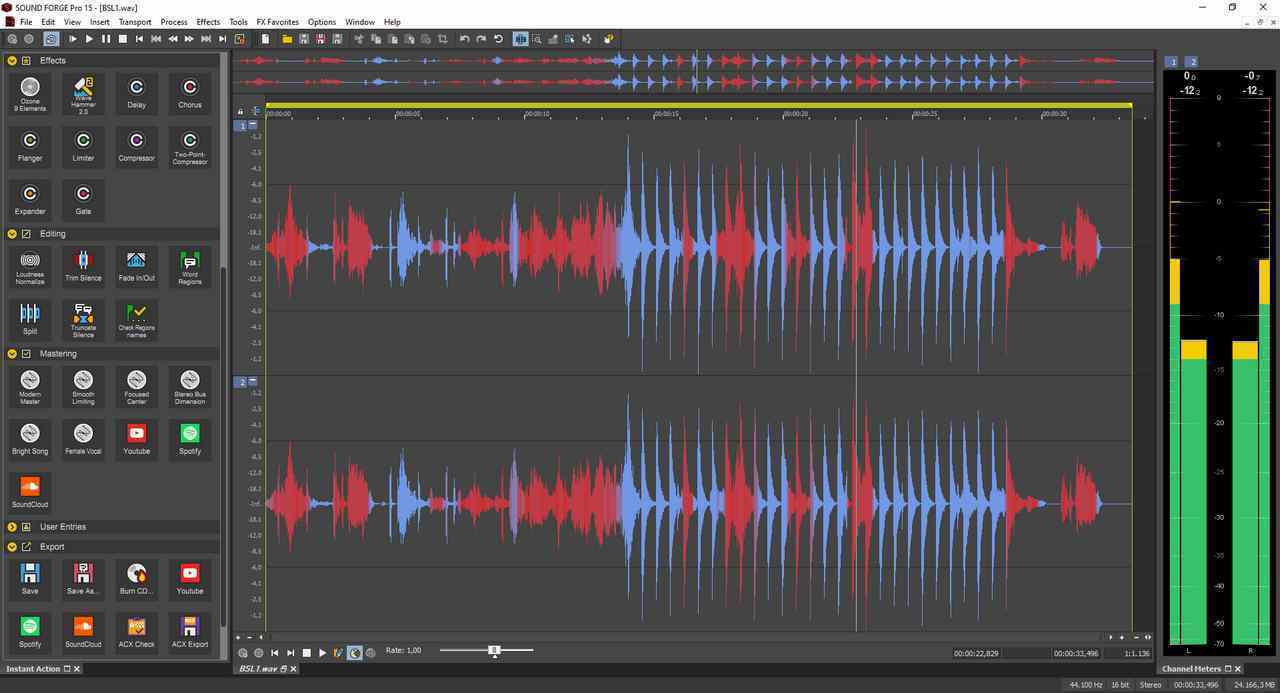This screenshot has height=693, width=1280.
Task: Open the Two-Point Compressor effect
Action: click(x=189, y=146)
